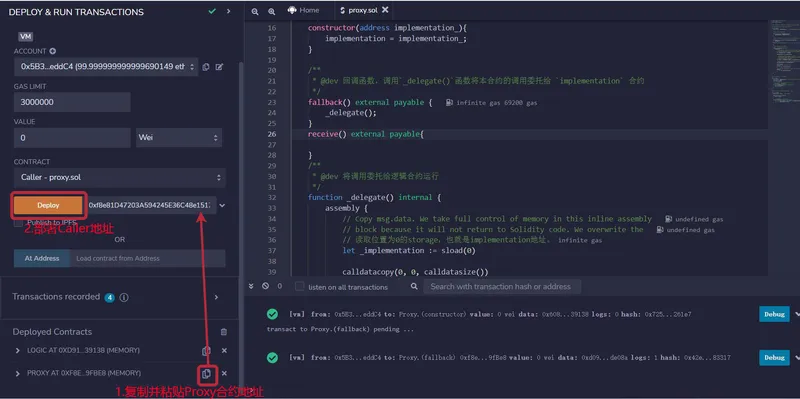
Task: Click the search with transaction hash field
Action: pos(502,286)
